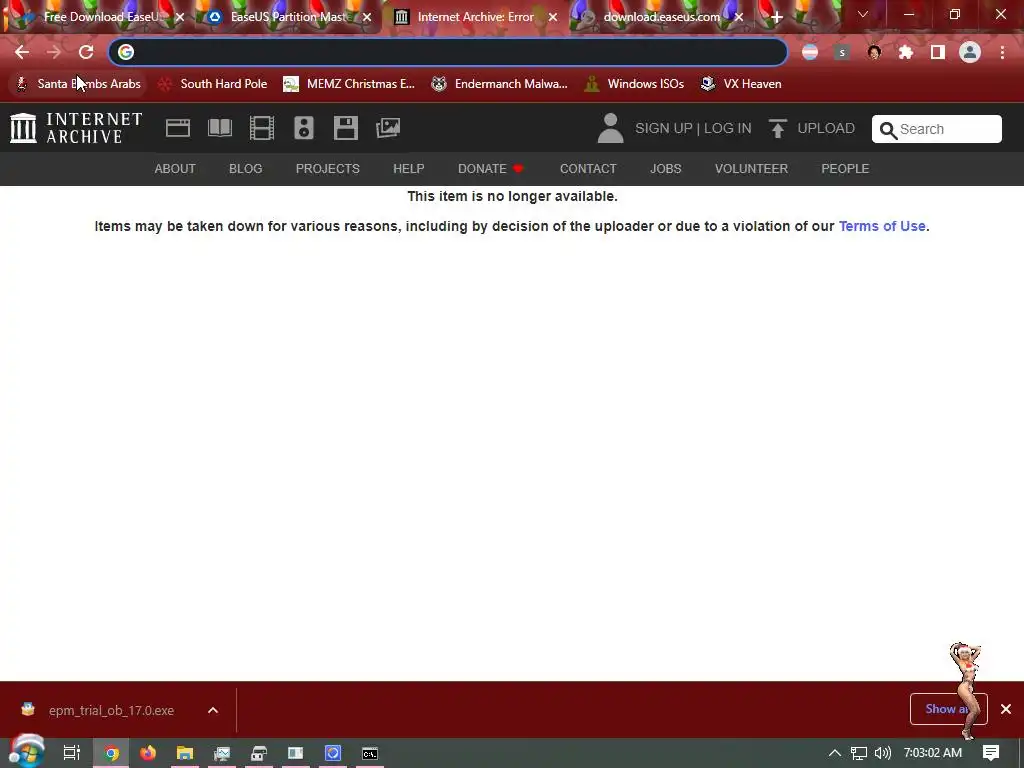This screenshot has height=768, width=1024.
Task: Click LOG IN link
Action: pyautogui.click(x=728, y=128)
